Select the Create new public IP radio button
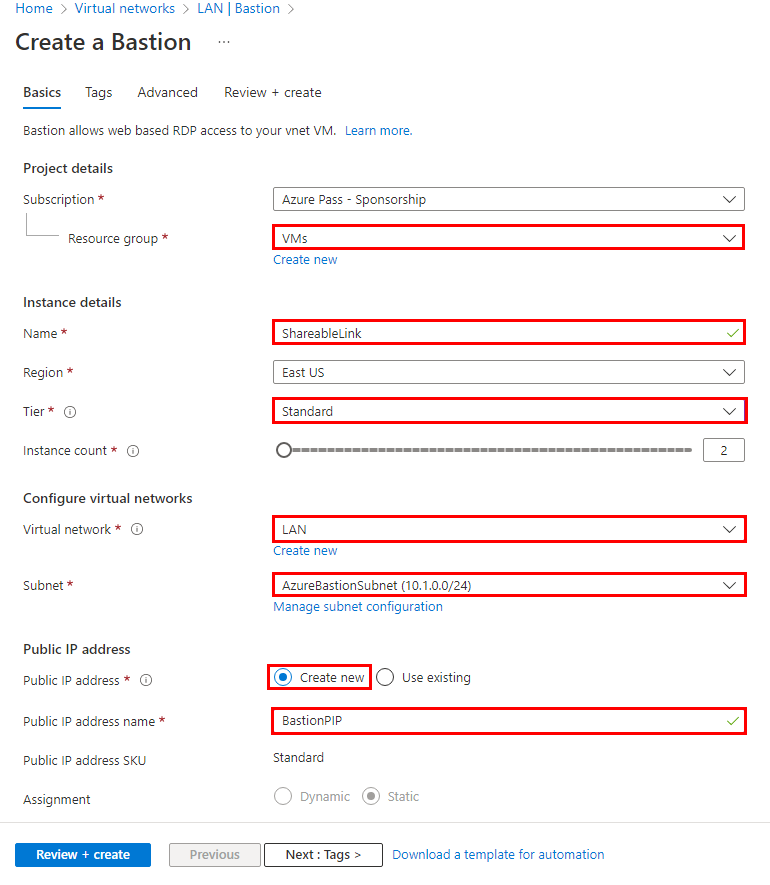The height and width of the screenshot is (885, 770). click(283, 677)
